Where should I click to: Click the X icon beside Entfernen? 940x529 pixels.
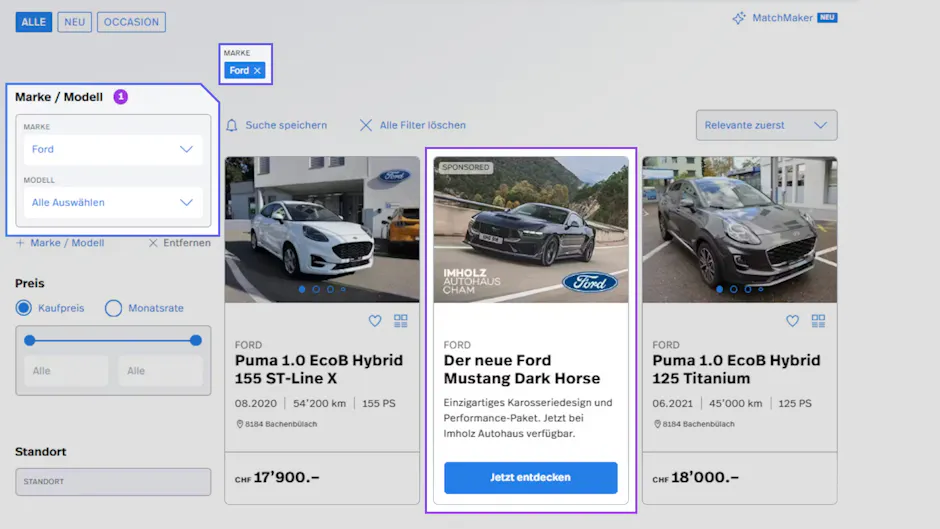pyautogui.click(x=153, y=243)
